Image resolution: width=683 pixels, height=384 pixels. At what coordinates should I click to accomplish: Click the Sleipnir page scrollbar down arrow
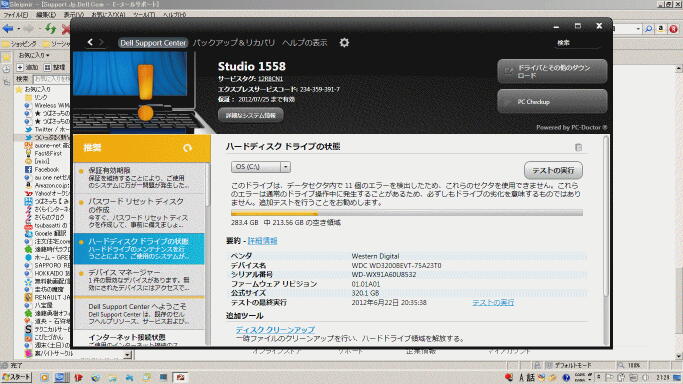pyautogui.click(x=679, y=357)
